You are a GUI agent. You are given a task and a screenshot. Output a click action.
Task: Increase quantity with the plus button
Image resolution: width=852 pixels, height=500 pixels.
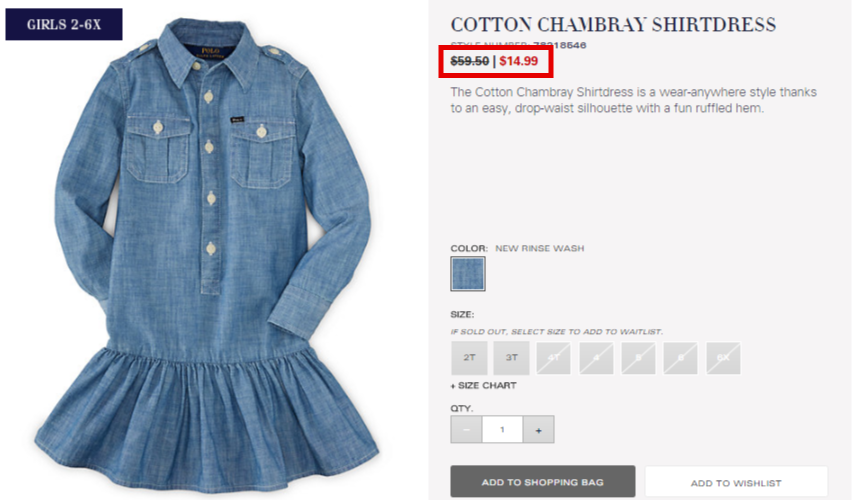pyautogui.click(x=538, y=429)
